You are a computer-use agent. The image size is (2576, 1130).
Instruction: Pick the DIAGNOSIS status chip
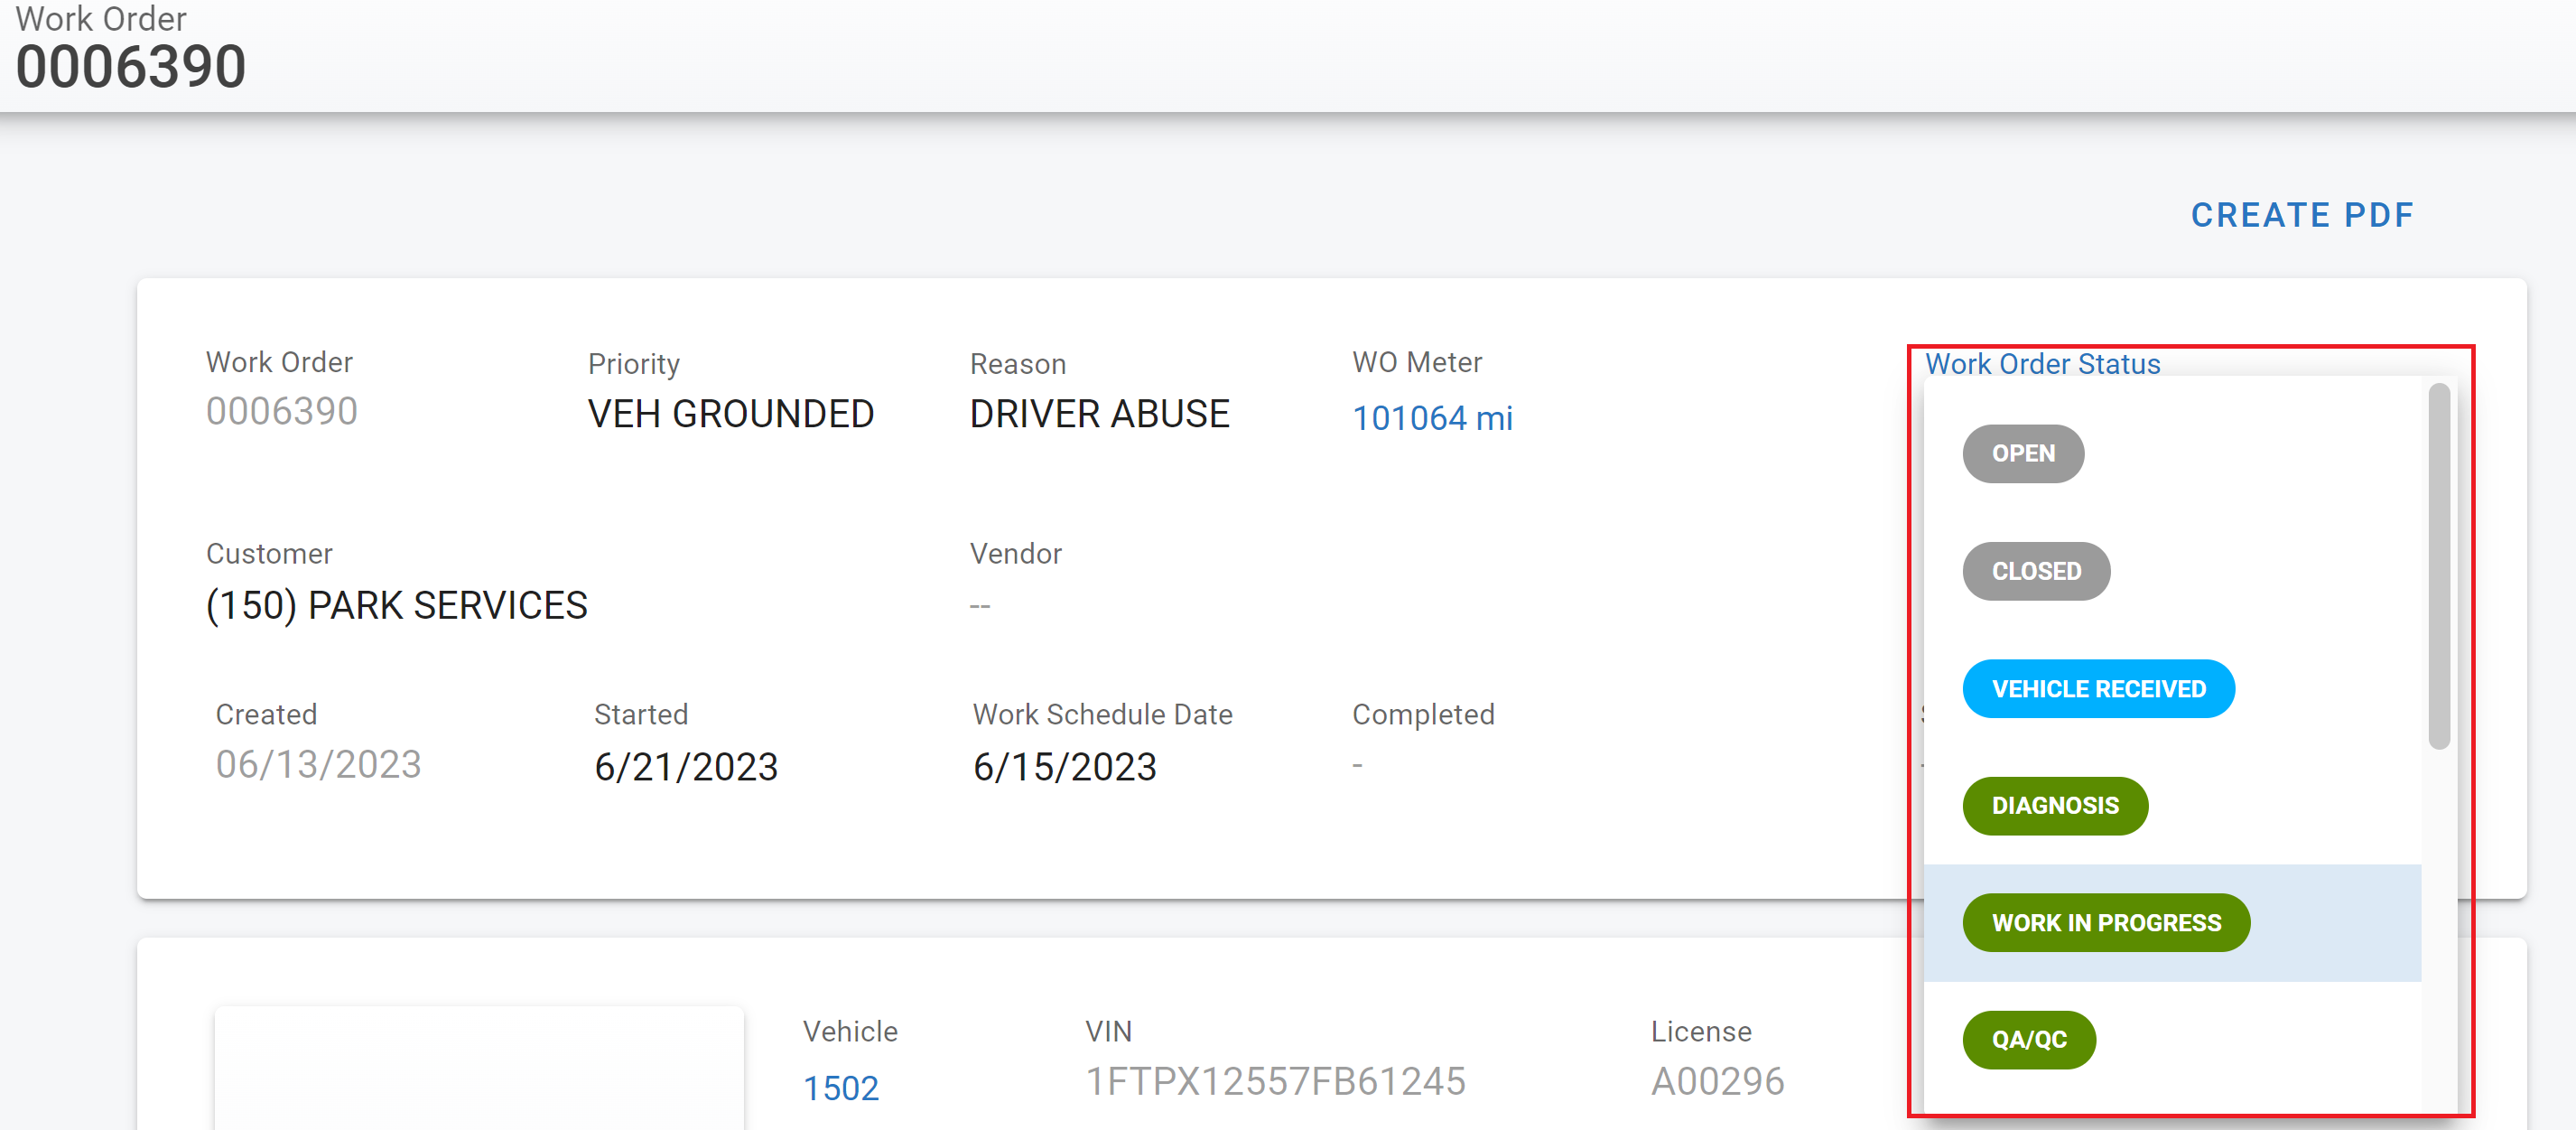2054,806
